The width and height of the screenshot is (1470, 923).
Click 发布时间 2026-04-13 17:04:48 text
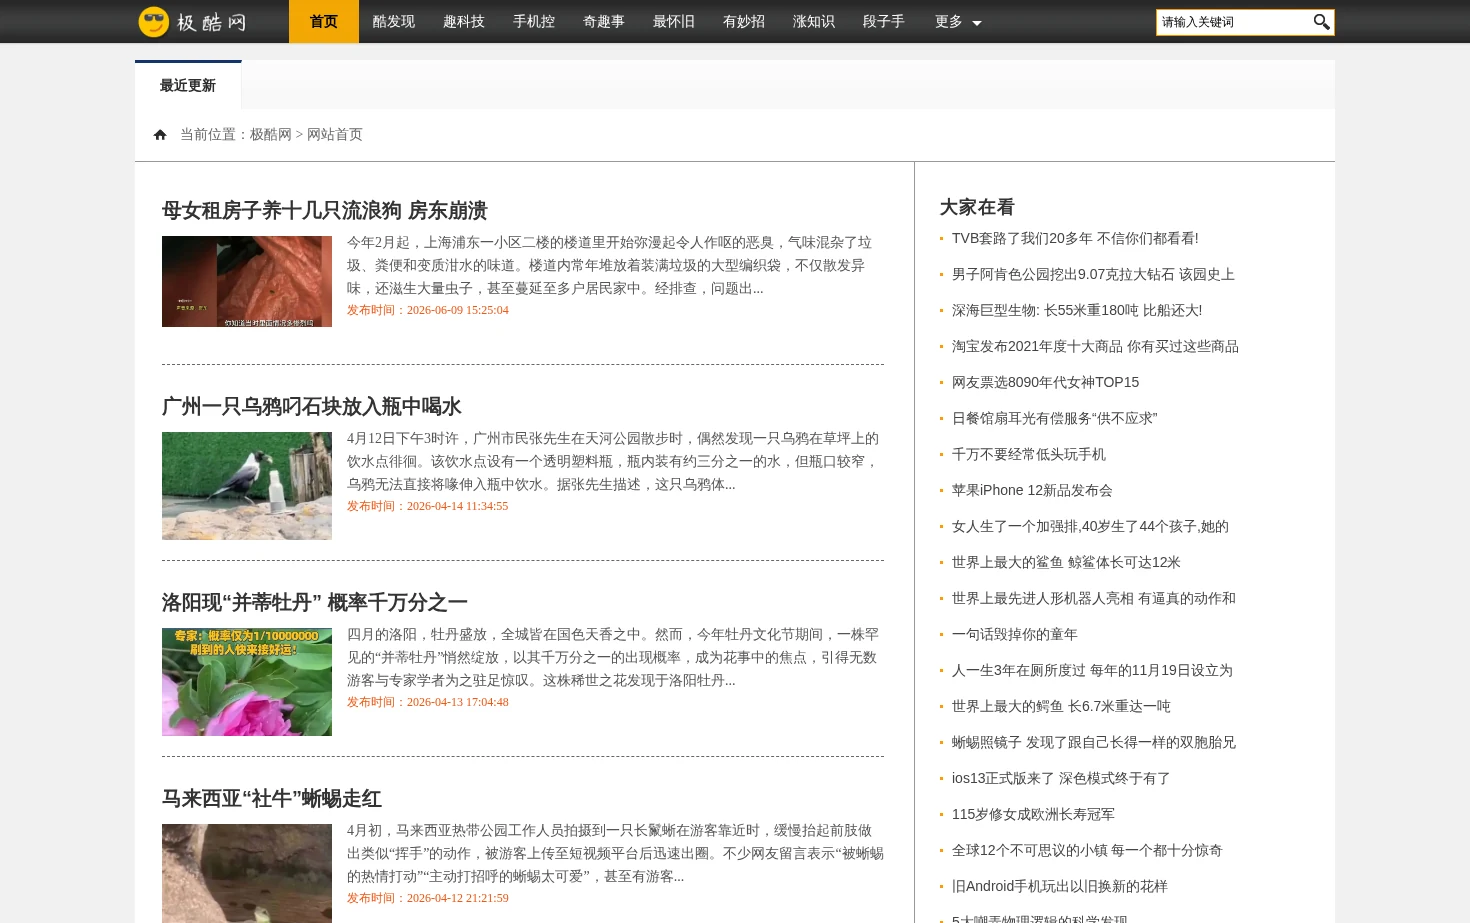(428, 702)
